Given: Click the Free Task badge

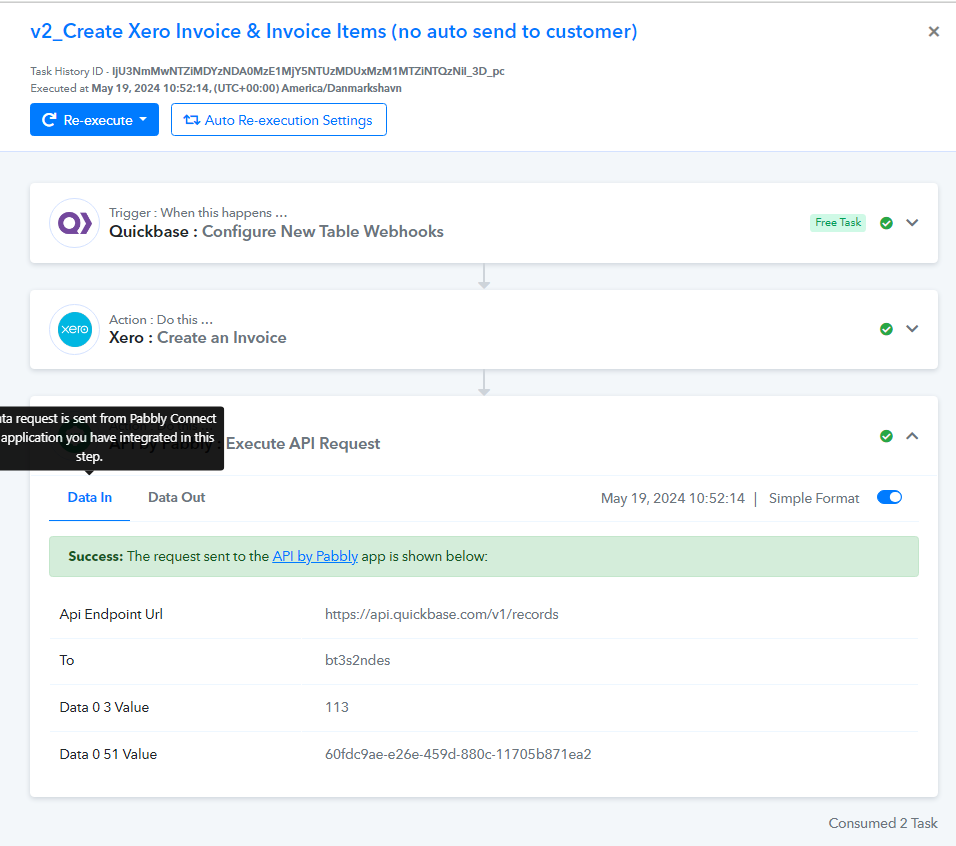Looking at the screenshot, I should [x=838, y=222].
